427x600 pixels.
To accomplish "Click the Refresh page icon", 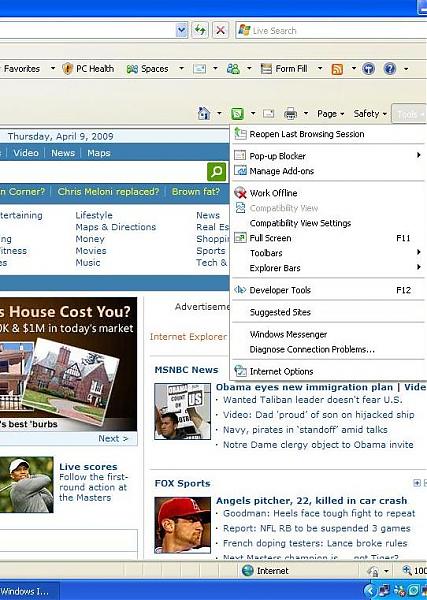I will (200, 30).
